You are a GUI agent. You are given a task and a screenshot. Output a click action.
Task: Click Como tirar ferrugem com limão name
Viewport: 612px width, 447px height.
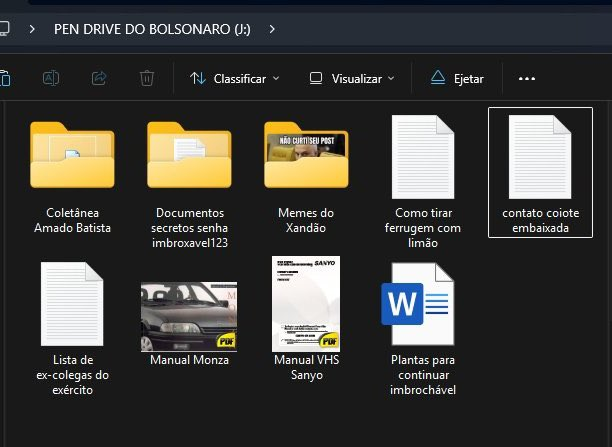coord(423,228)
